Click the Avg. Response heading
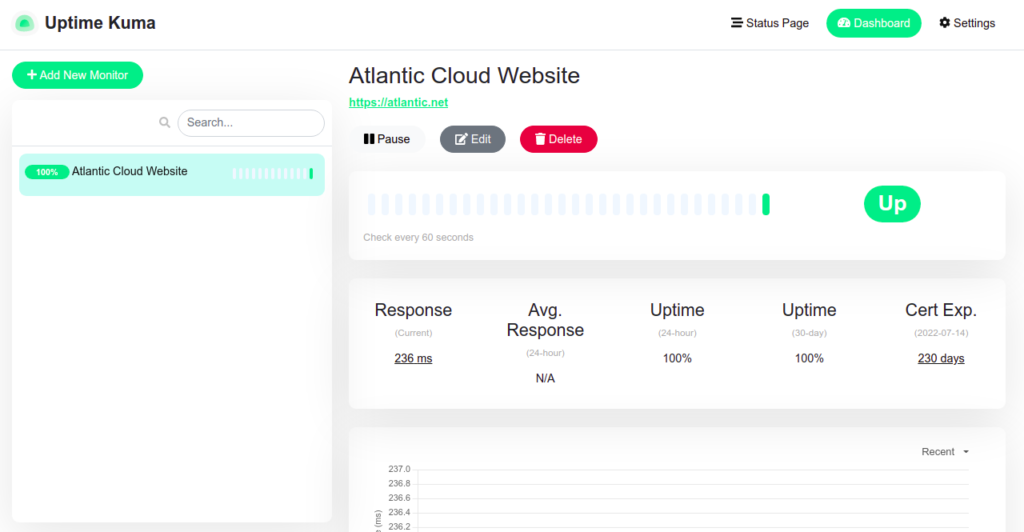Viewport: 1024px width, 532px height. click(545, 320)
